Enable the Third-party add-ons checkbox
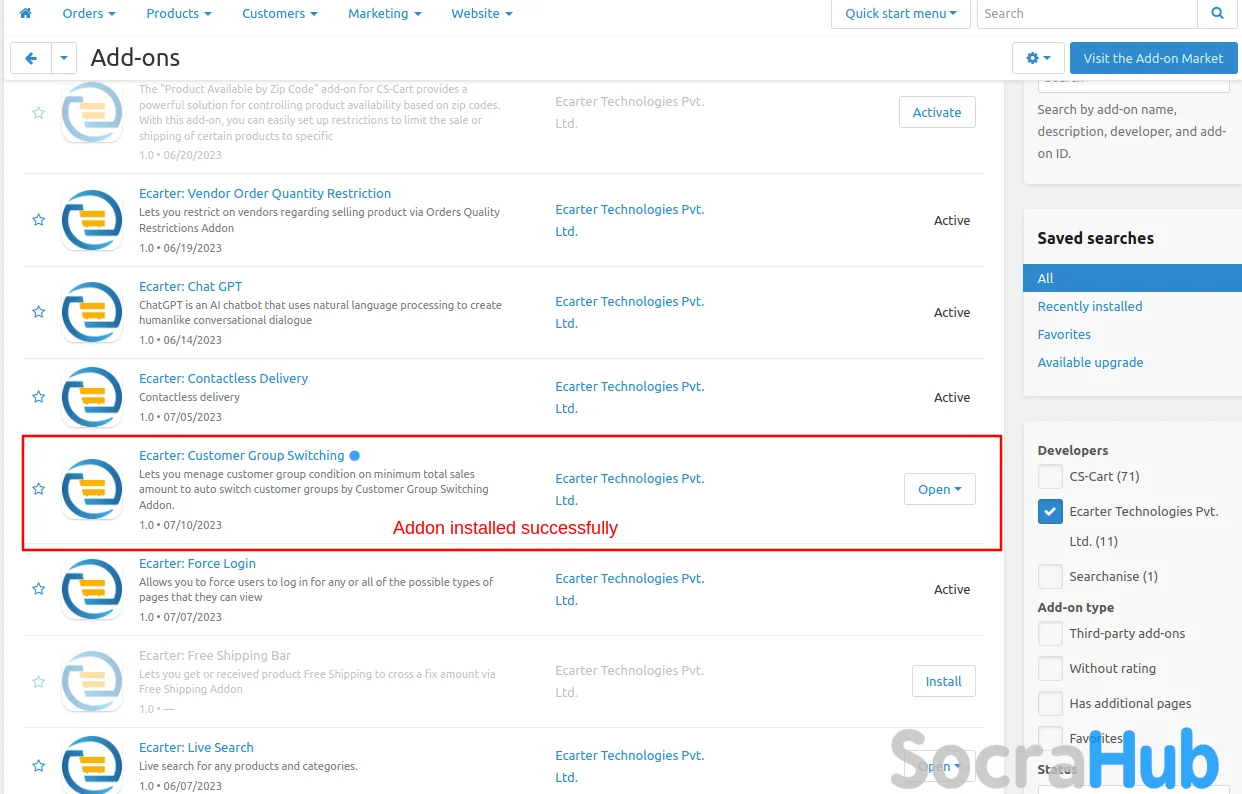Screen dimensions: 1242x794 (x=1050, y=634)
